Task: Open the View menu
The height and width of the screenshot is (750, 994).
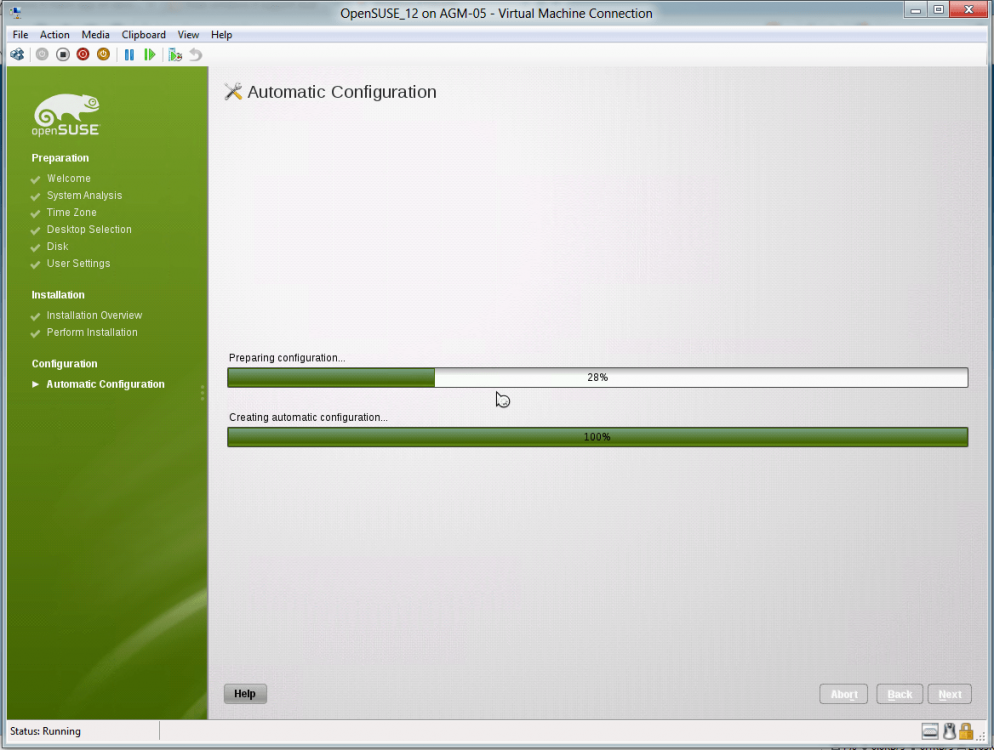Action: point(188,34)
